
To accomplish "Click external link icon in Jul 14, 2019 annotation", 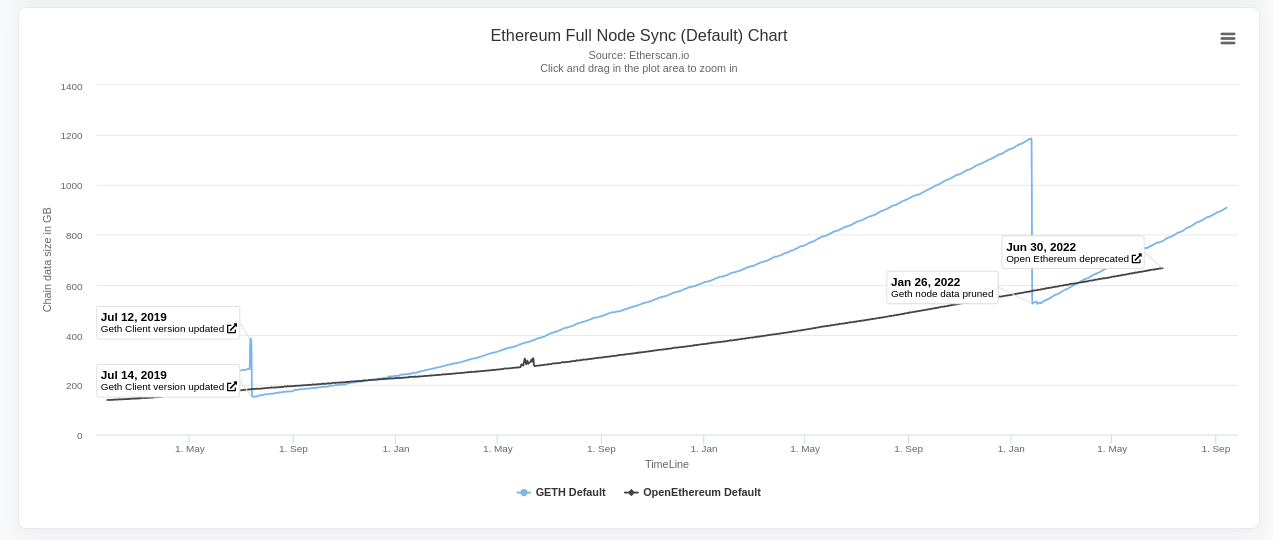I will pos(232,386).
